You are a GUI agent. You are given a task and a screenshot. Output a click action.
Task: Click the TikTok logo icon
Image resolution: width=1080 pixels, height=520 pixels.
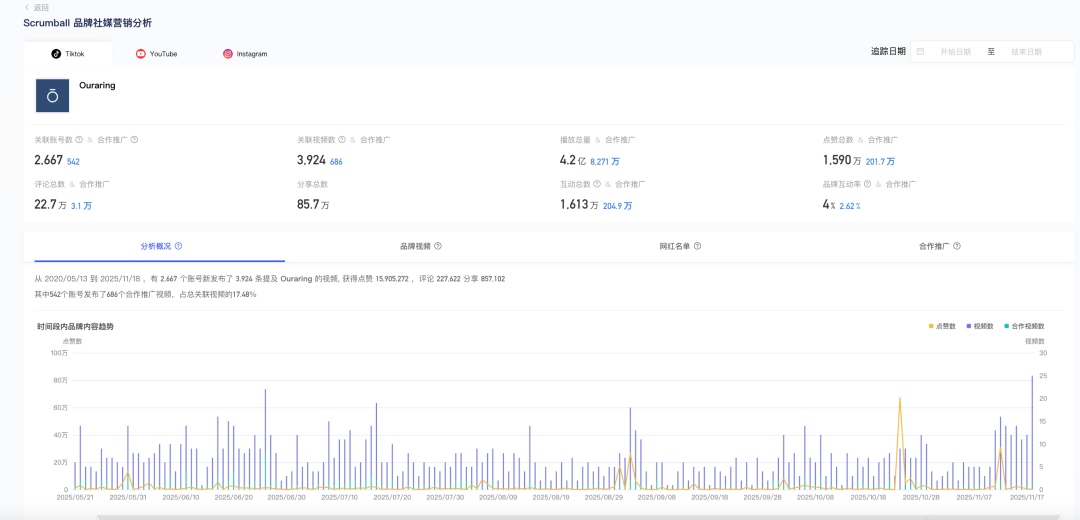pyautogui.click(x=56, y=54)
